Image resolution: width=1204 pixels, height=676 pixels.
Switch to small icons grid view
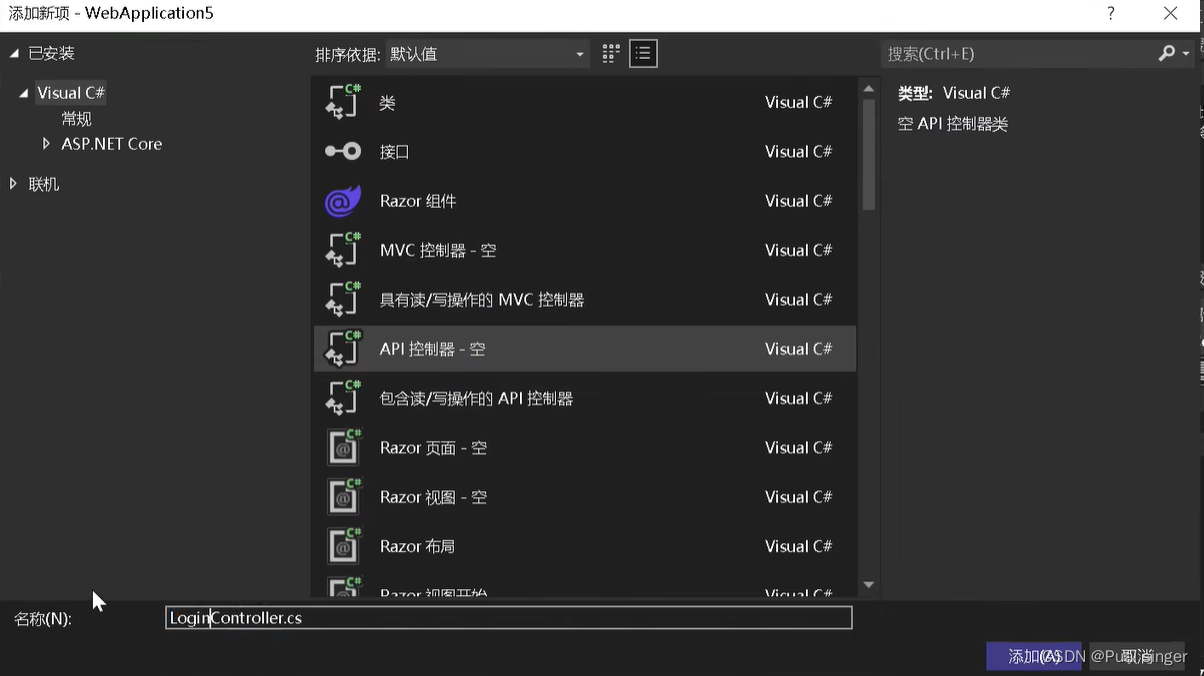click(x=611, y=54)
